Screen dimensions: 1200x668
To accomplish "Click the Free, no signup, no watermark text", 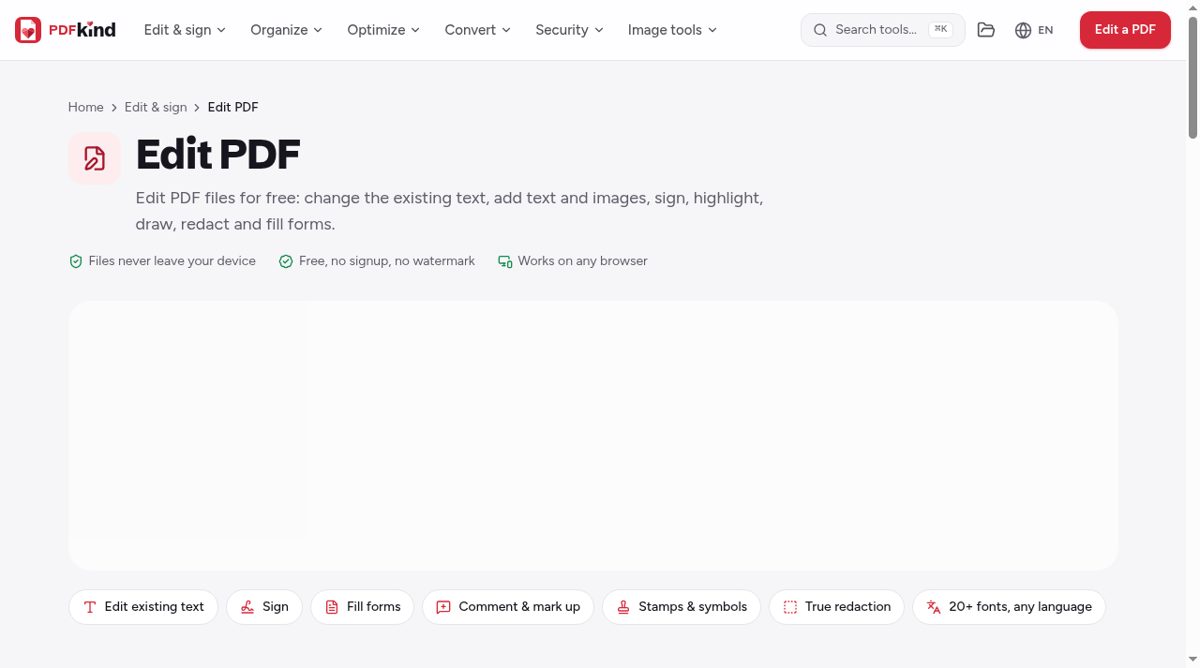I will tap(387, 261).
